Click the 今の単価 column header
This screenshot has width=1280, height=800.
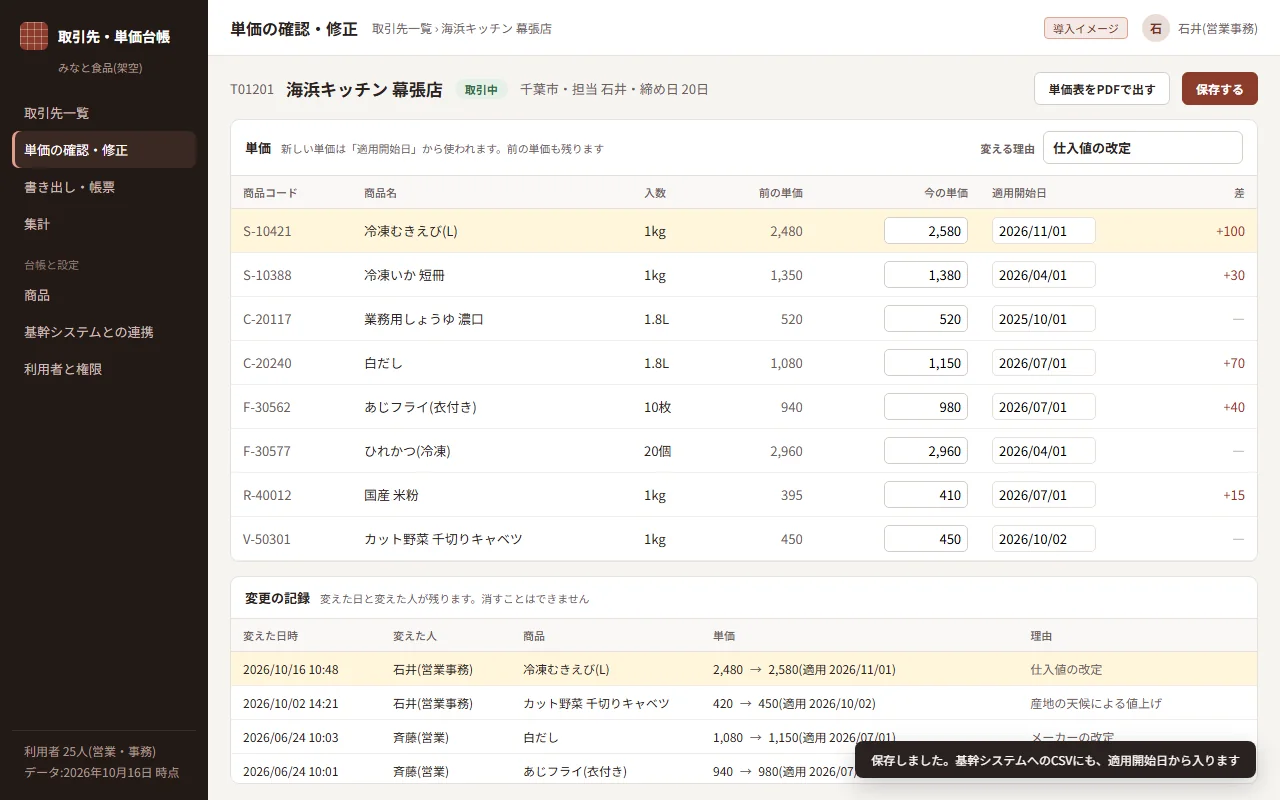tap(945, 193)
